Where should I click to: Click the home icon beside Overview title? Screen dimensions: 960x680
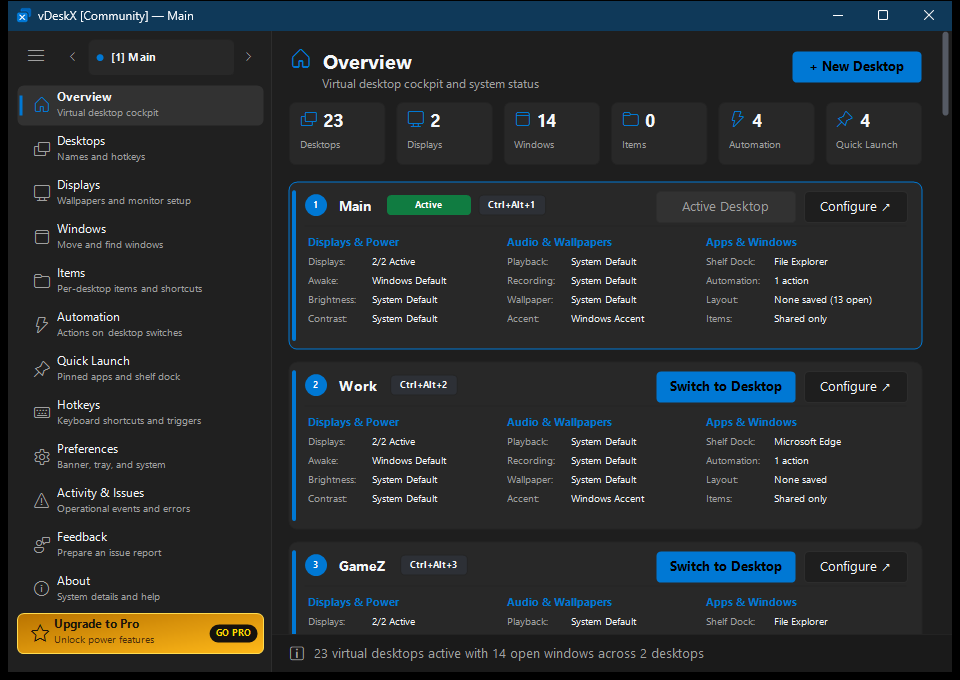(x=301, y=59)
